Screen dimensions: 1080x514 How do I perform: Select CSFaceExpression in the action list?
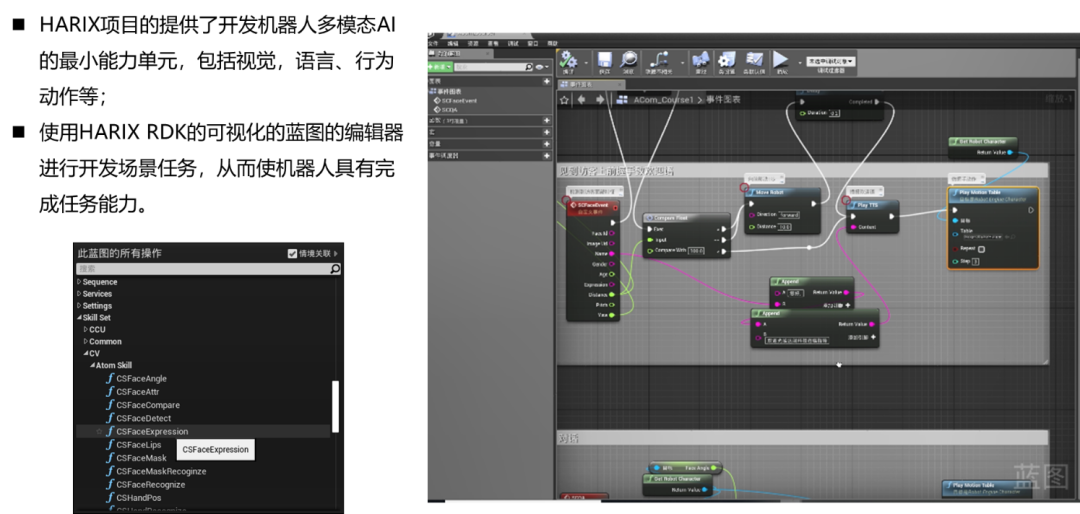click(152, 432)
